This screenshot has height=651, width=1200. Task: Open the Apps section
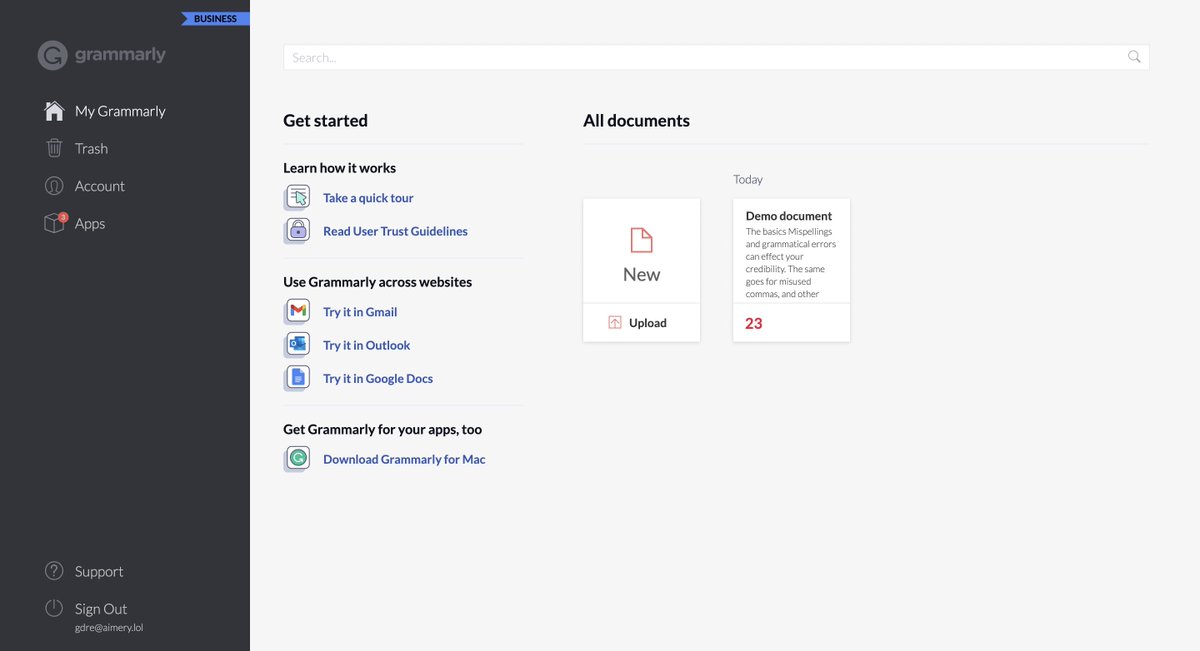(90, 224)
